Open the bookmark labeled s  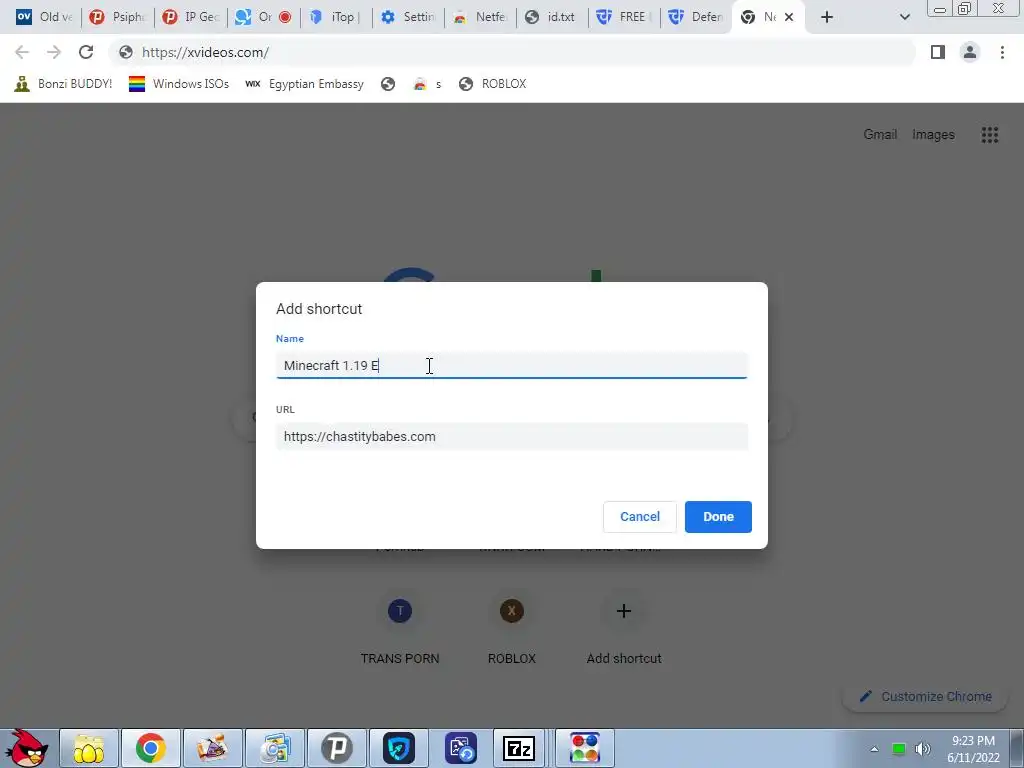click(428, 84)
